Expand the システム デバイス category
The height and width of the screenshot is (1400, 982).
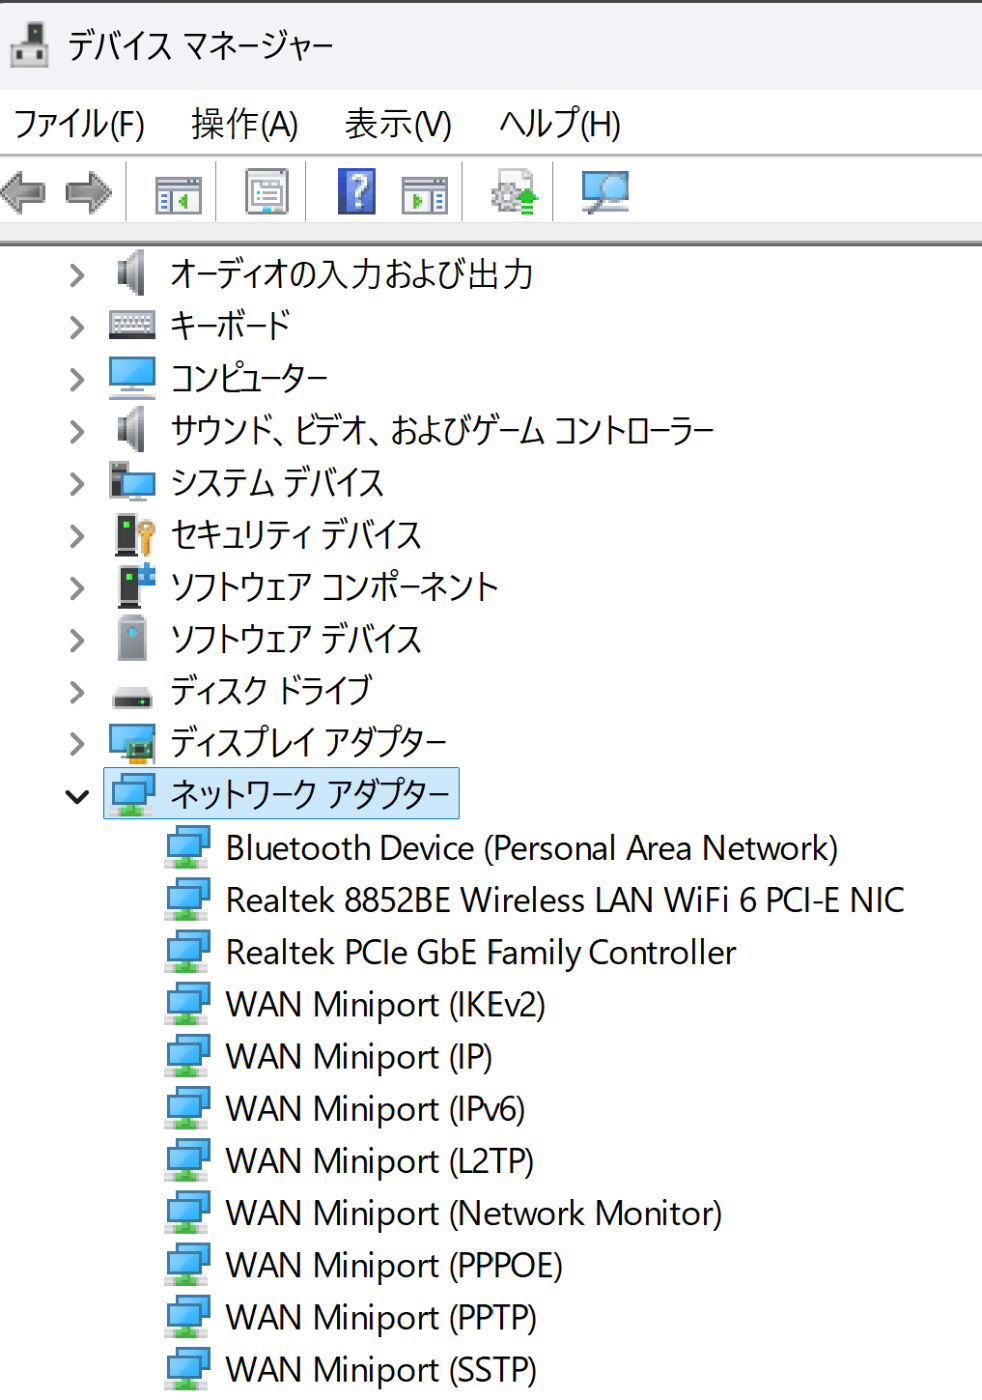coord(77,483)
